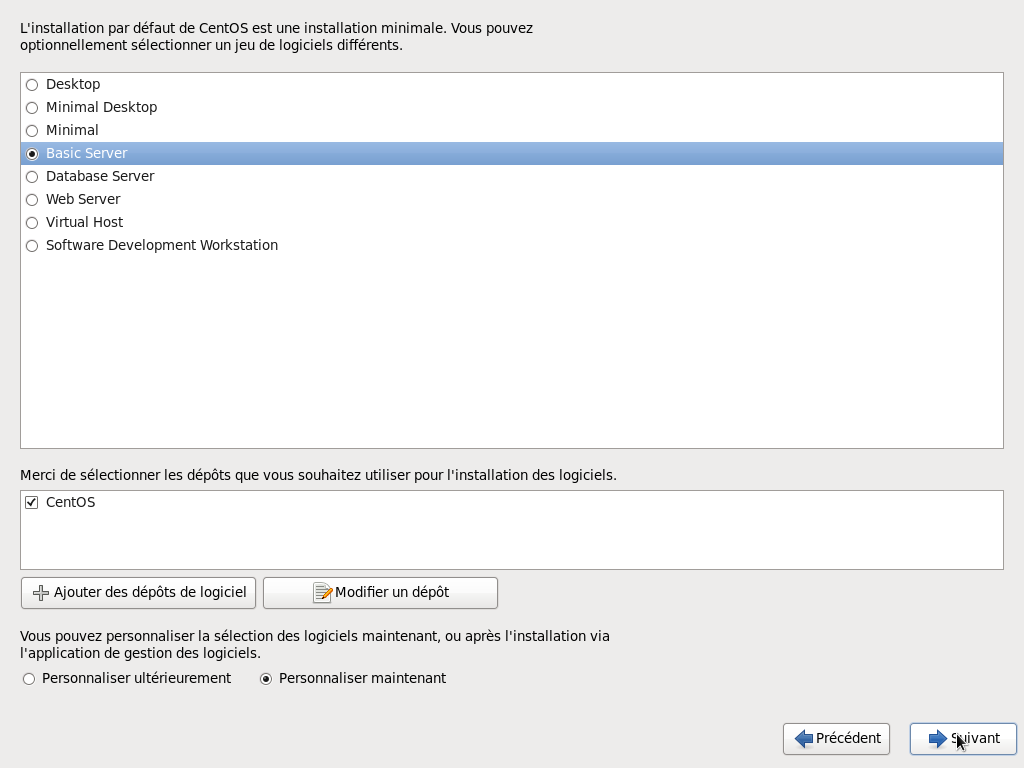Select the Desktop installation option
This screenshot has height=768, width=1024.
(x=32, y=85)
